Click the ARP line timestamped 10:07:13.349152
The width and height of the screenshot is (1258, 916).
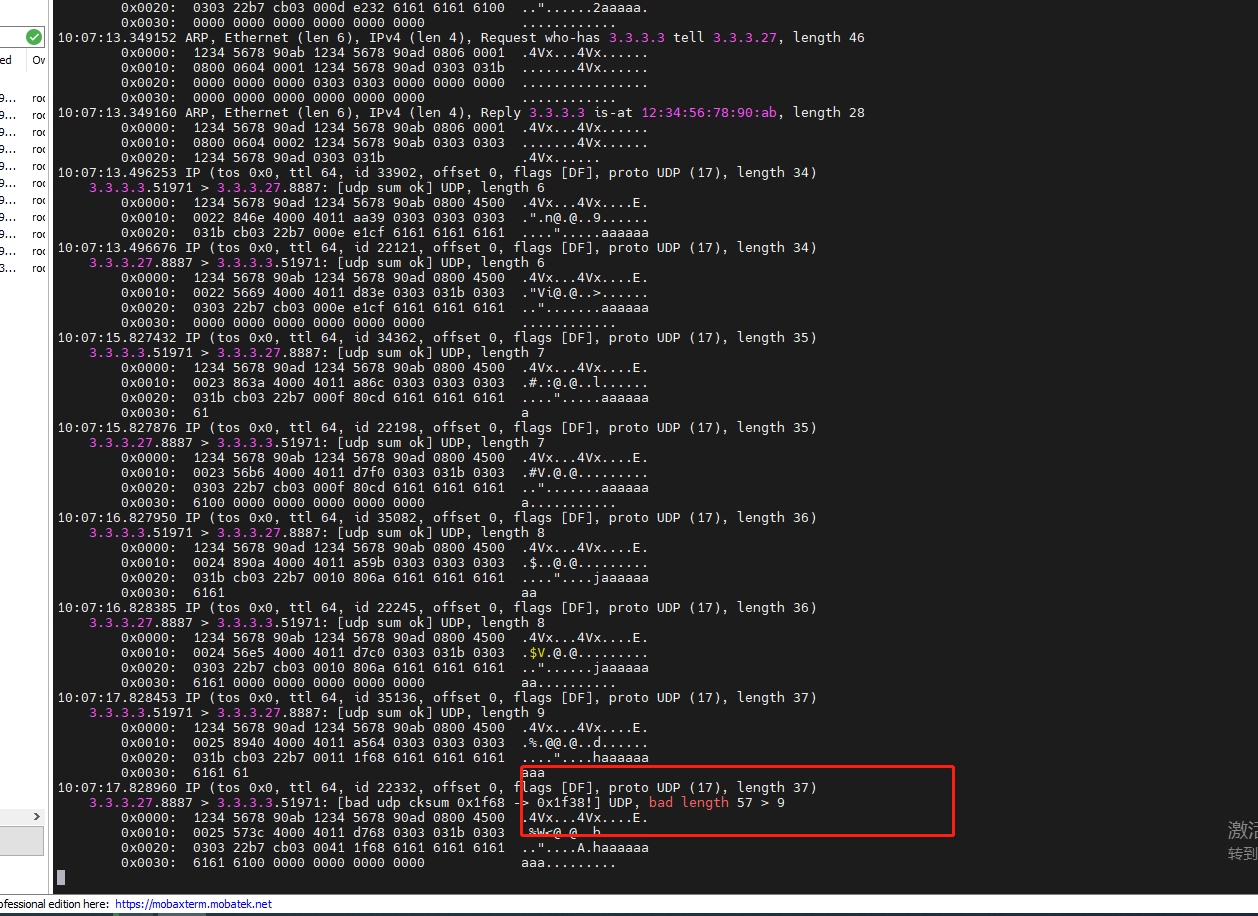point(461,37)
